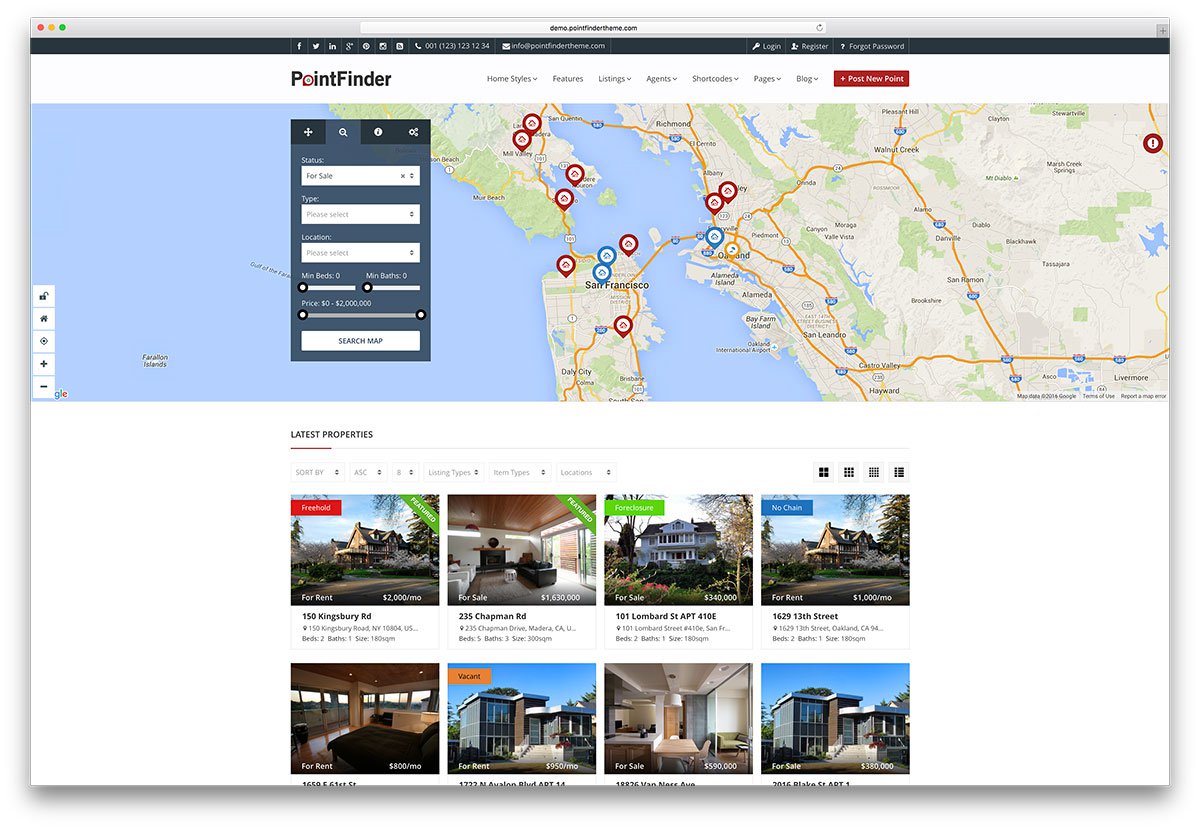
Task: Open the Shortcodes menu
Action: (x=715, y=79)
